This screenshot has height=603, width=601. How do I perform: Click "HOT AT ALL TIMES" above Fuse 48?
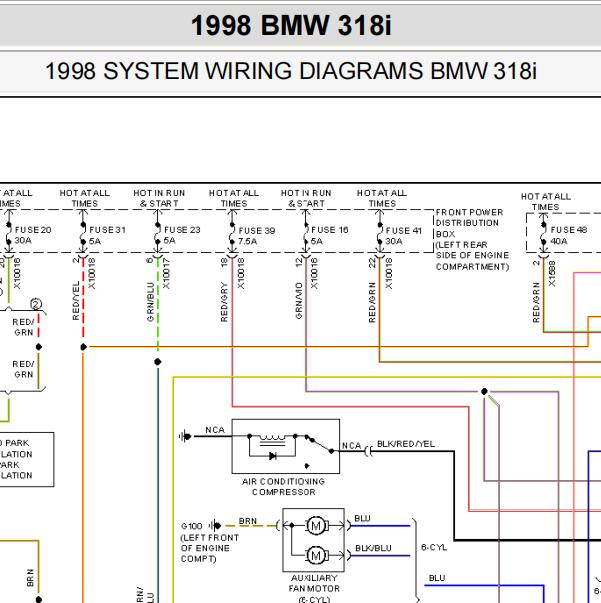click(x=546, y=202)
